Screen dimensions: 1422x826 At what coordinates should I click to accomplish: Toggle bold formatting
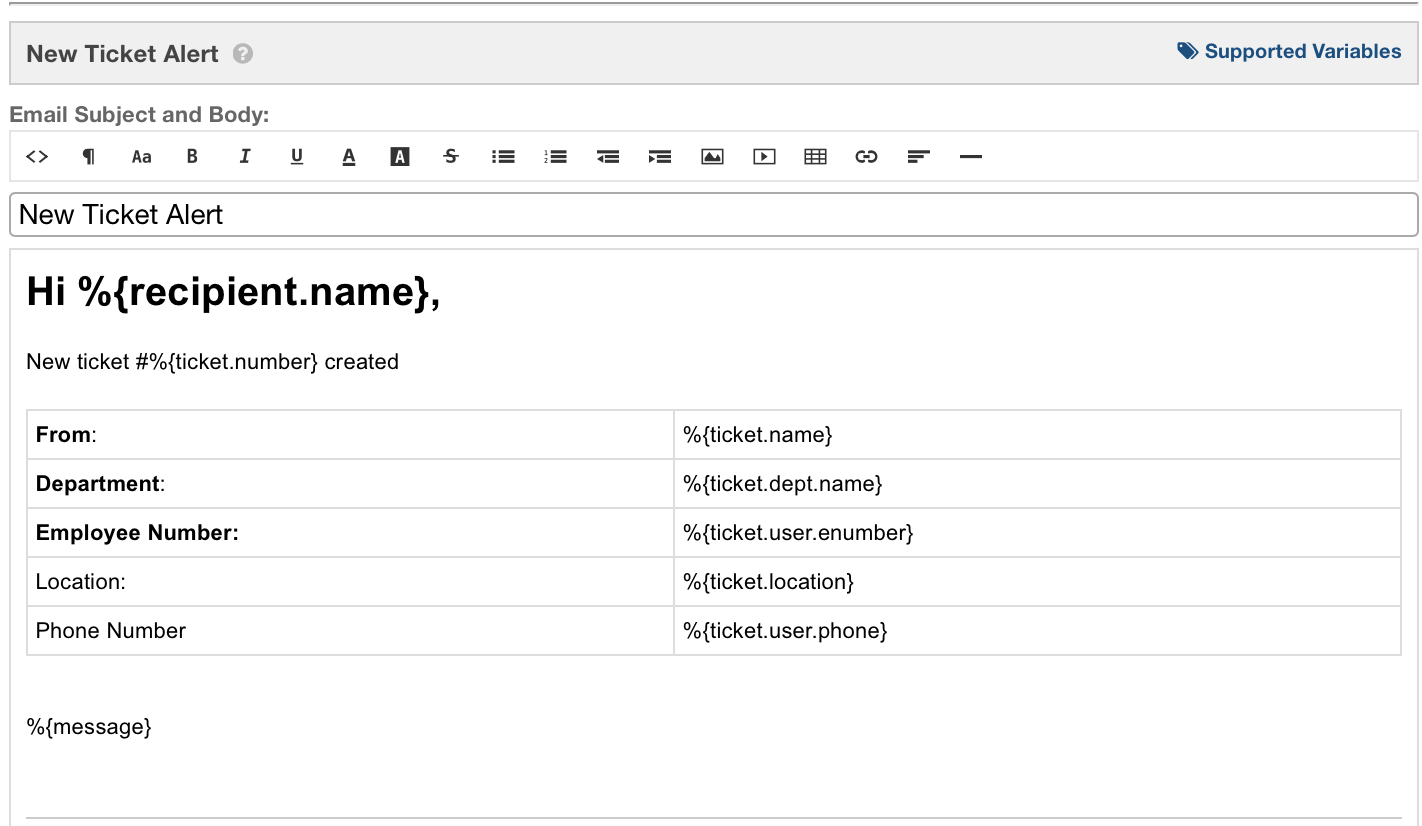[x=193, y=156]
